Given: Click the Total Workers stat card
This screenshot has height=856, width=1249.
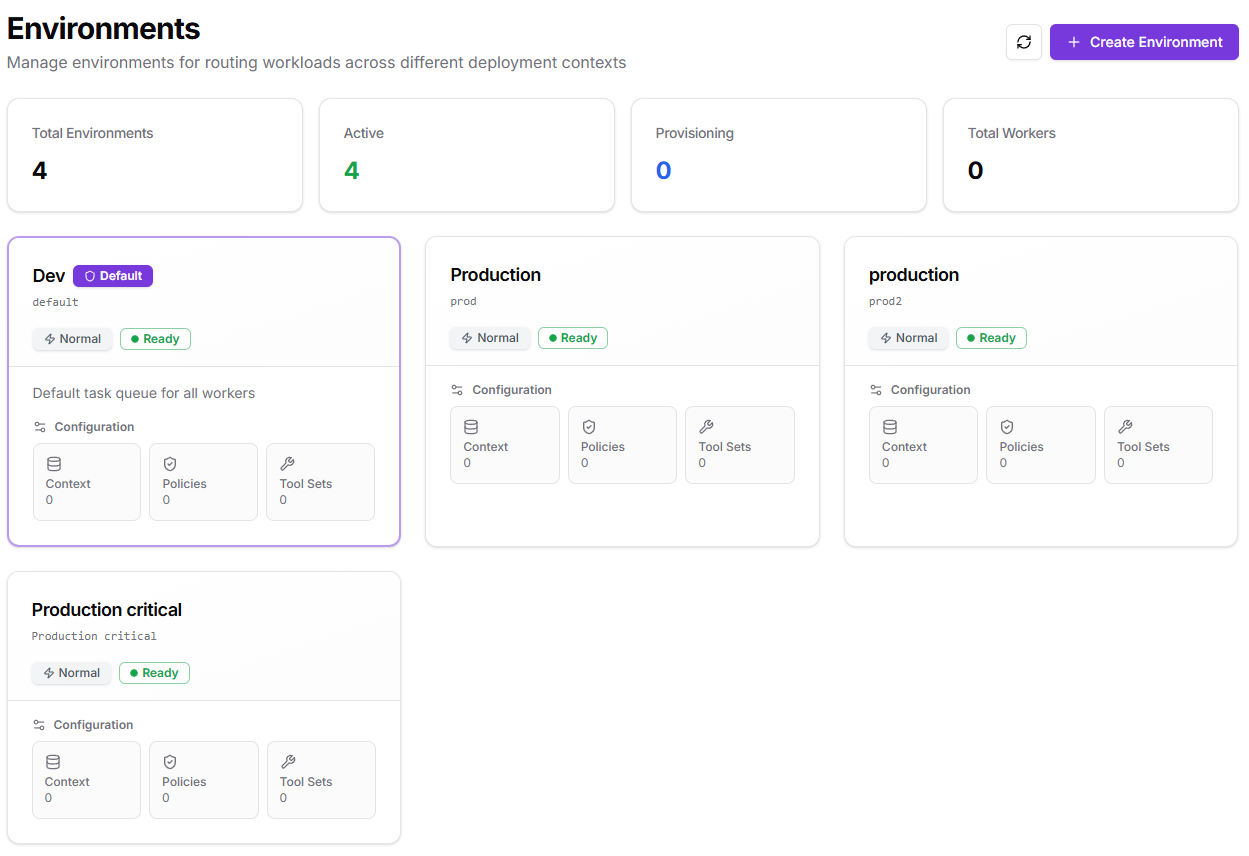Looking at the screenshot, I should pos(1090,155).
